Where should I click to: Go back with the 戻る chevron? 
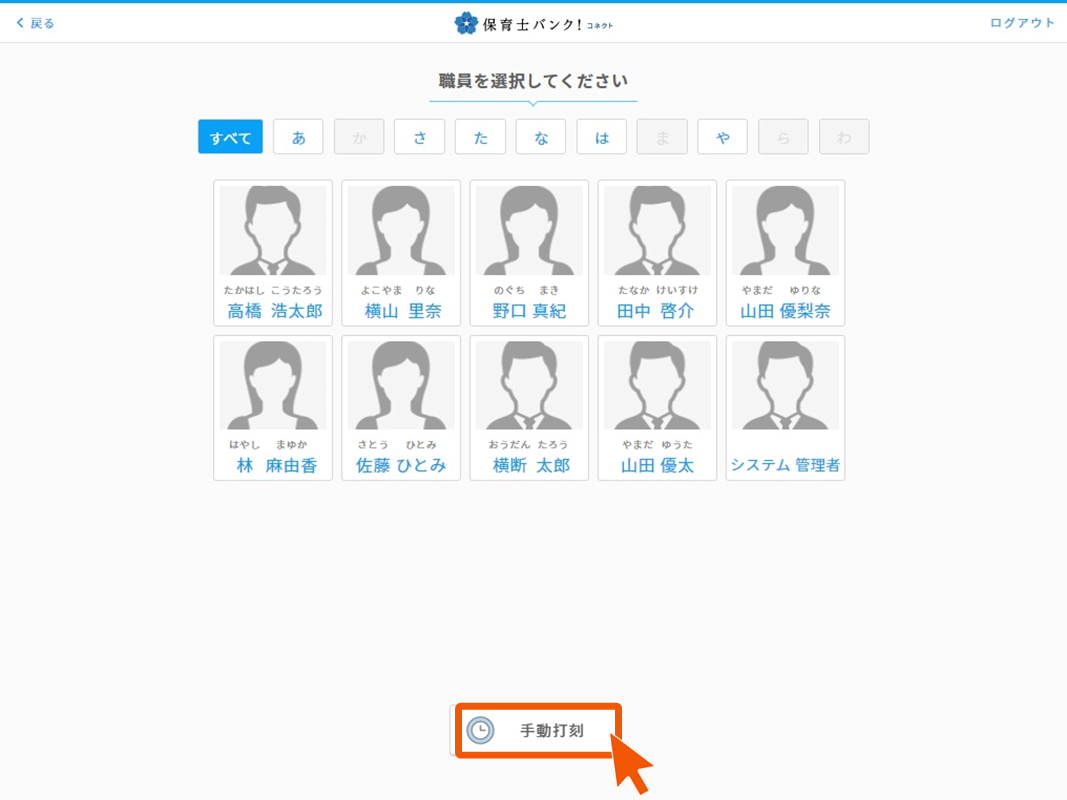pos(21,23)
